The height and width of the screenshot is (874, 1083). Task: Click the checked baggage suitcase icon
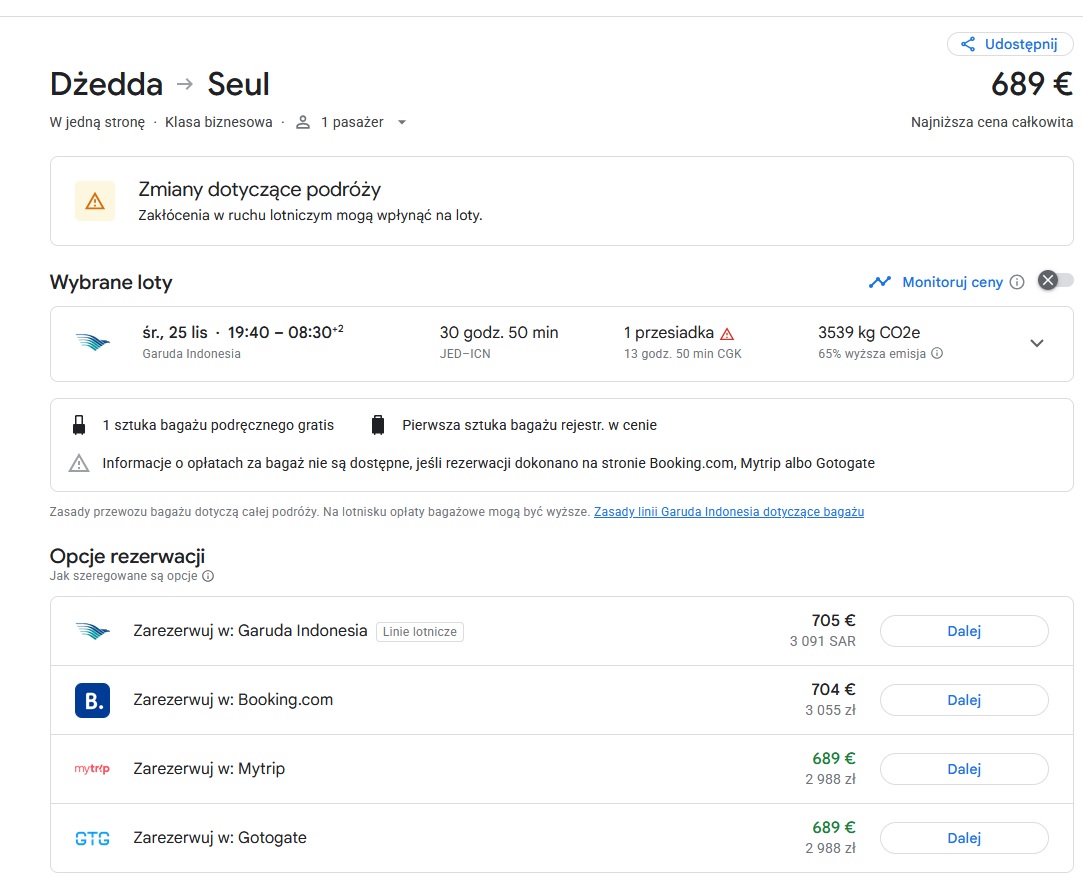tap(378, 425)
